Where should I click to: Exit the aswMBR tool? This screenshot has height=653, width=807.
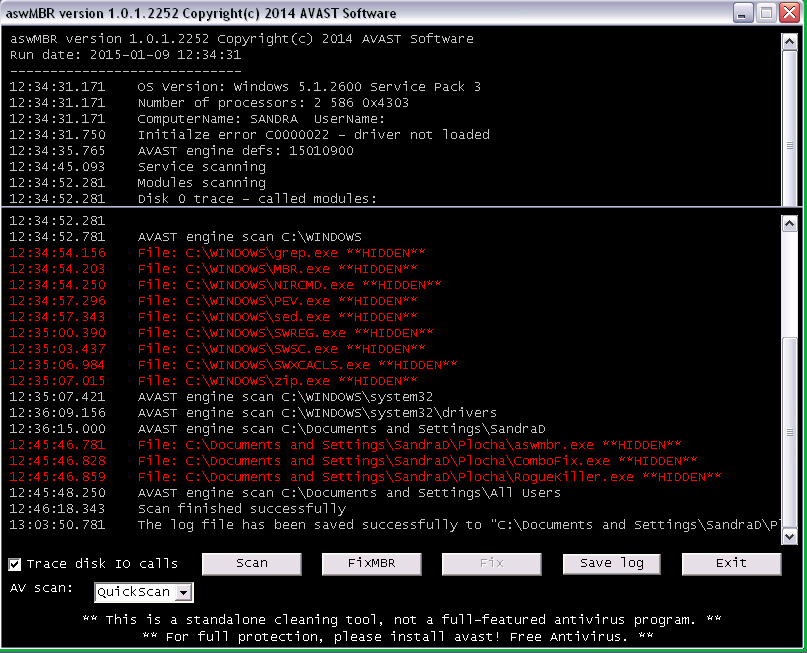click(x=731, y=563)
